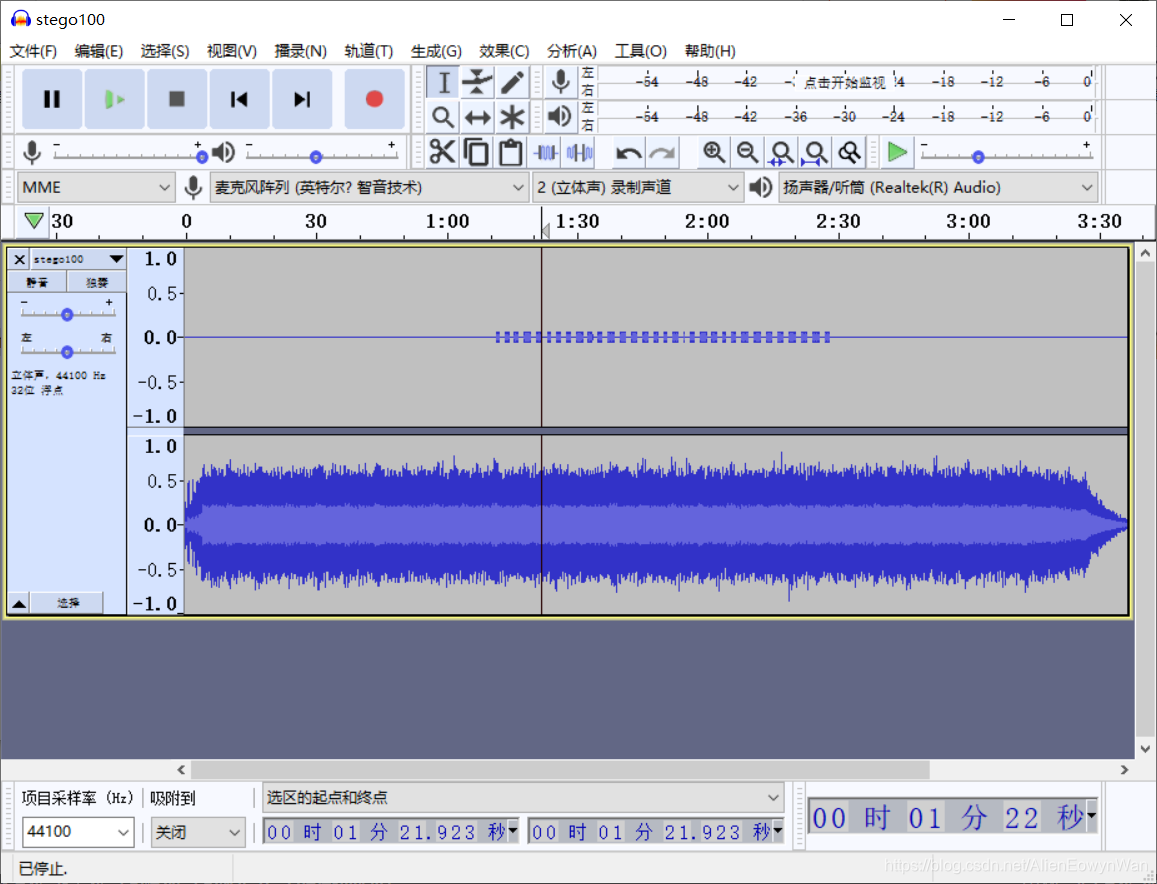Toggle the track Mute button
1157x884 pixels.
pyautogui.click(x=37, y=282)
